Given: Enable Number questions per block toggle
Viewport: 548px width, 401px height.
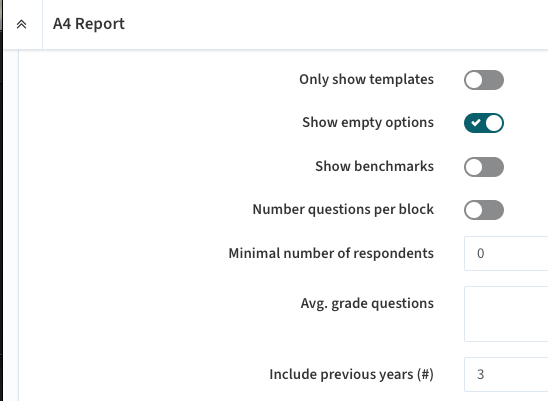Looking at the screenshot, I should pos(484,210).
